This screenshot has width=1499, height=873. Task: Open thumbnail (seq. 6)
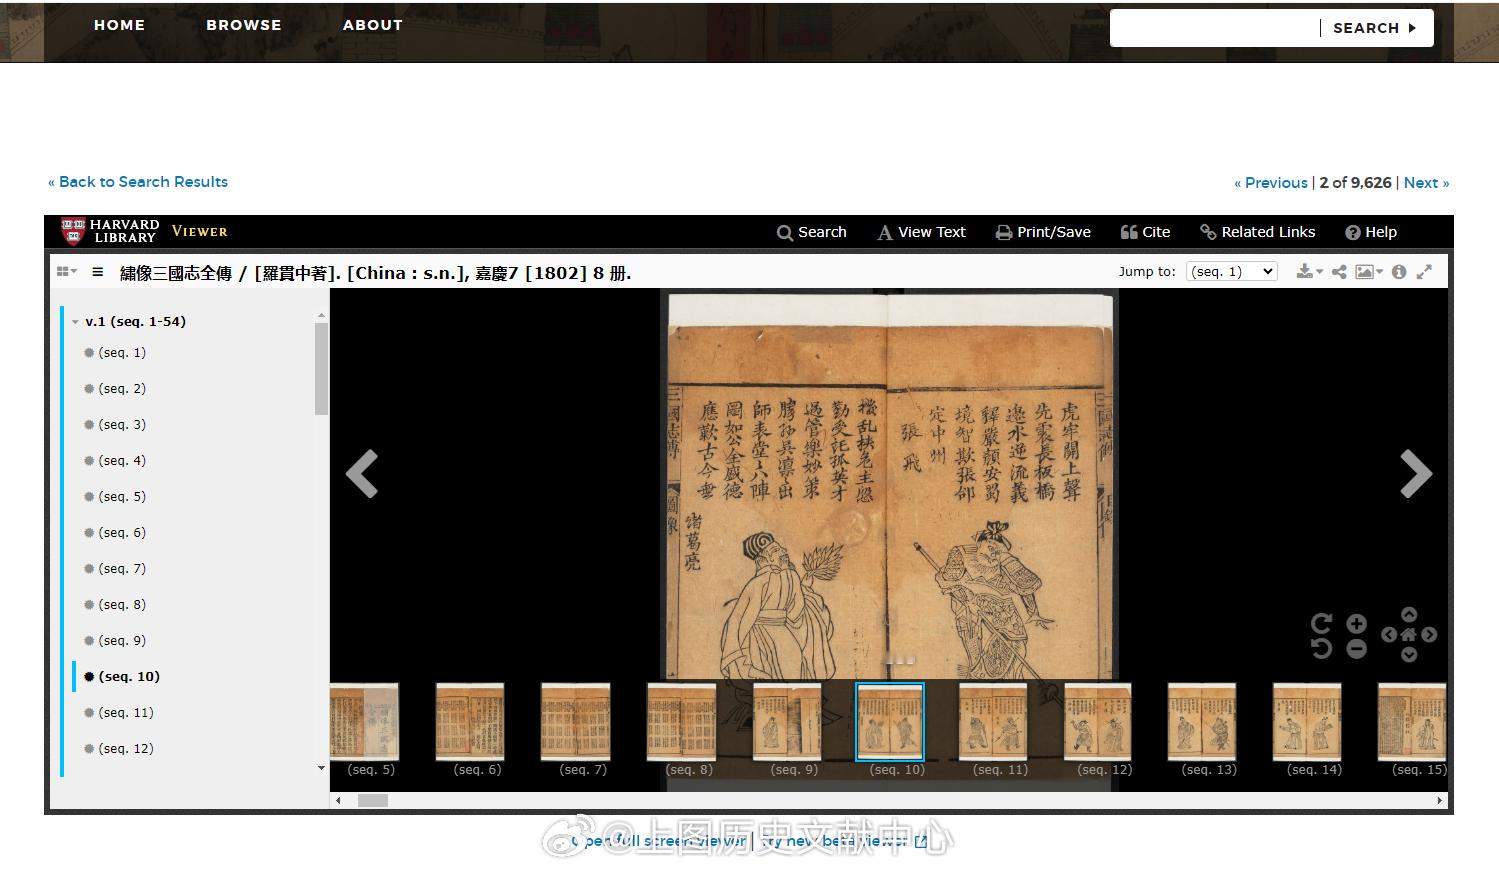[x=470, y=722]
